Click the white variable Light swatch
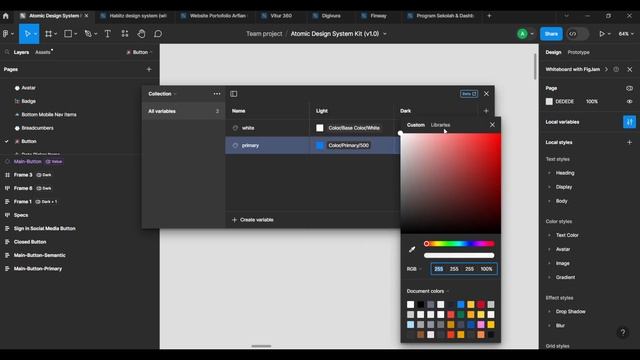The width and height of the screenshot is (640, 360). [320, 128]
